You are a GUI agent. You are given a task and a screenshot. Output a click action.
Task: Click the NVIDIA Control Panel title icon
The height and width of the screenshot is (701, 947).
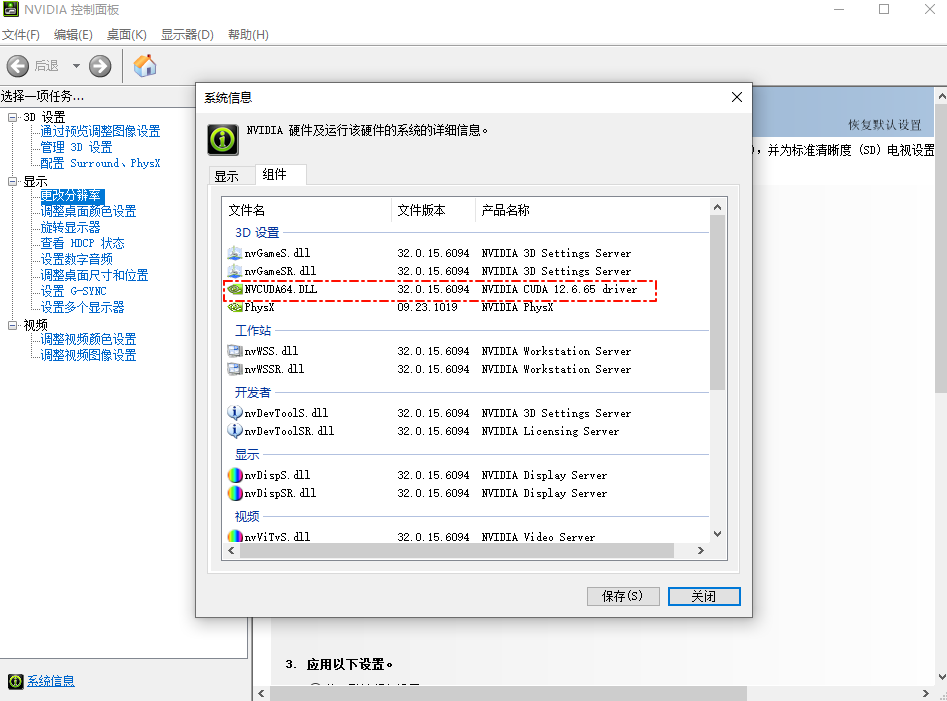click(11, 9)
